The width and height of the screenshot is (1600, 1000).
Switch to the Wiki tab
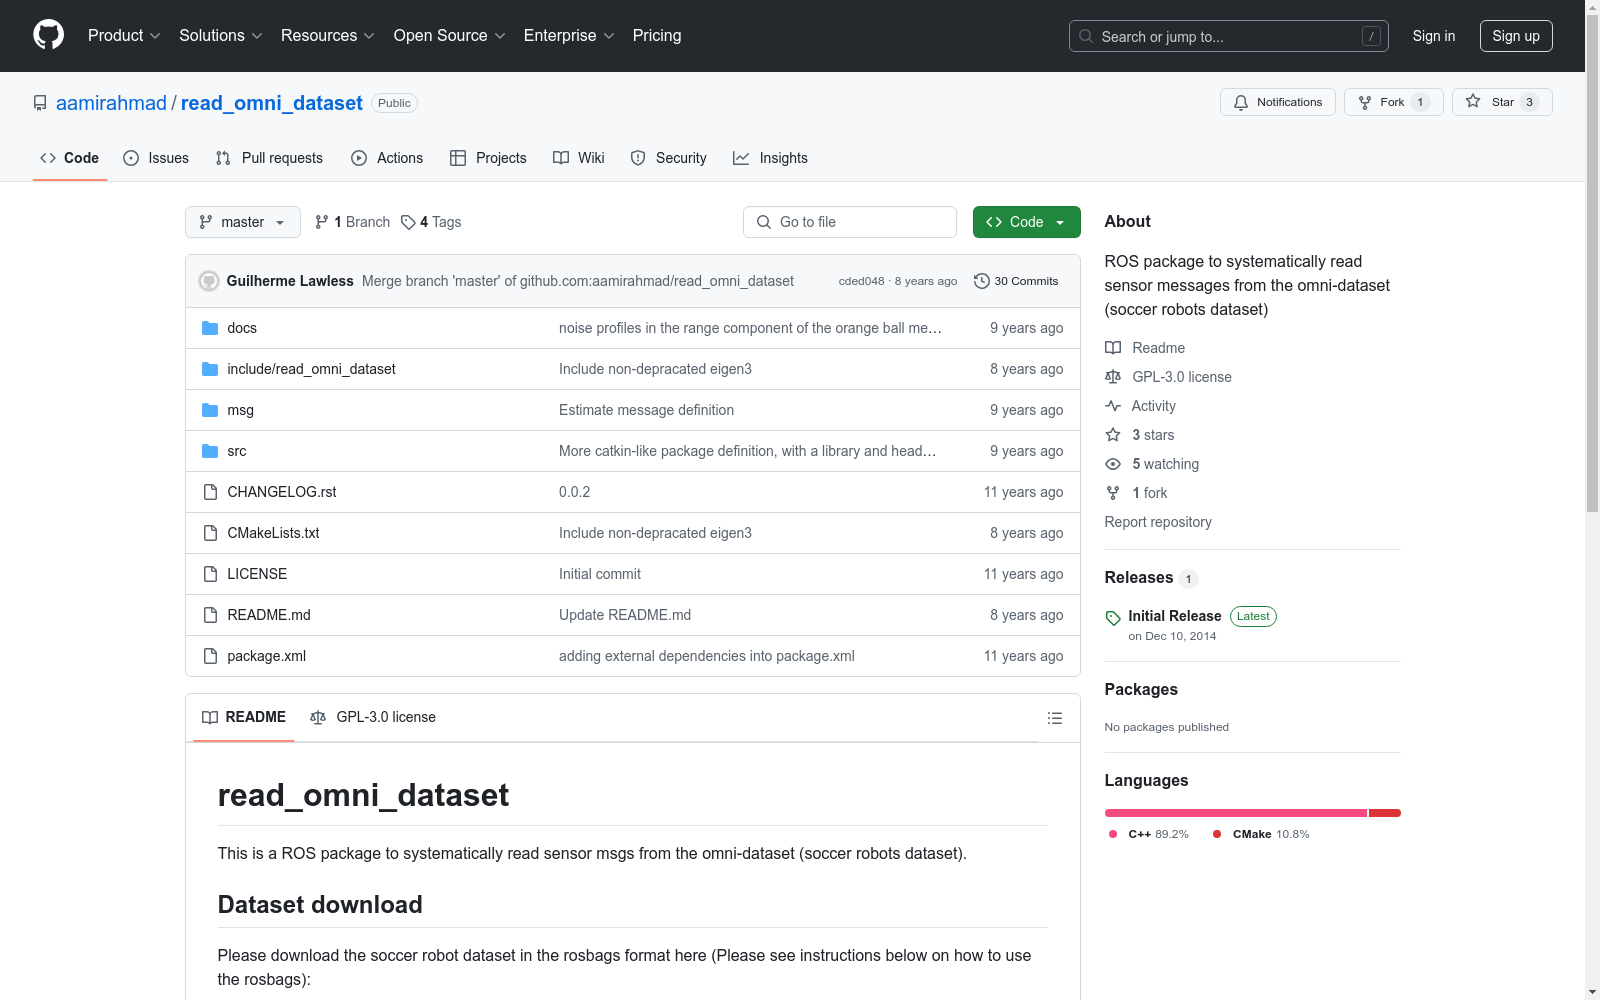579,158
